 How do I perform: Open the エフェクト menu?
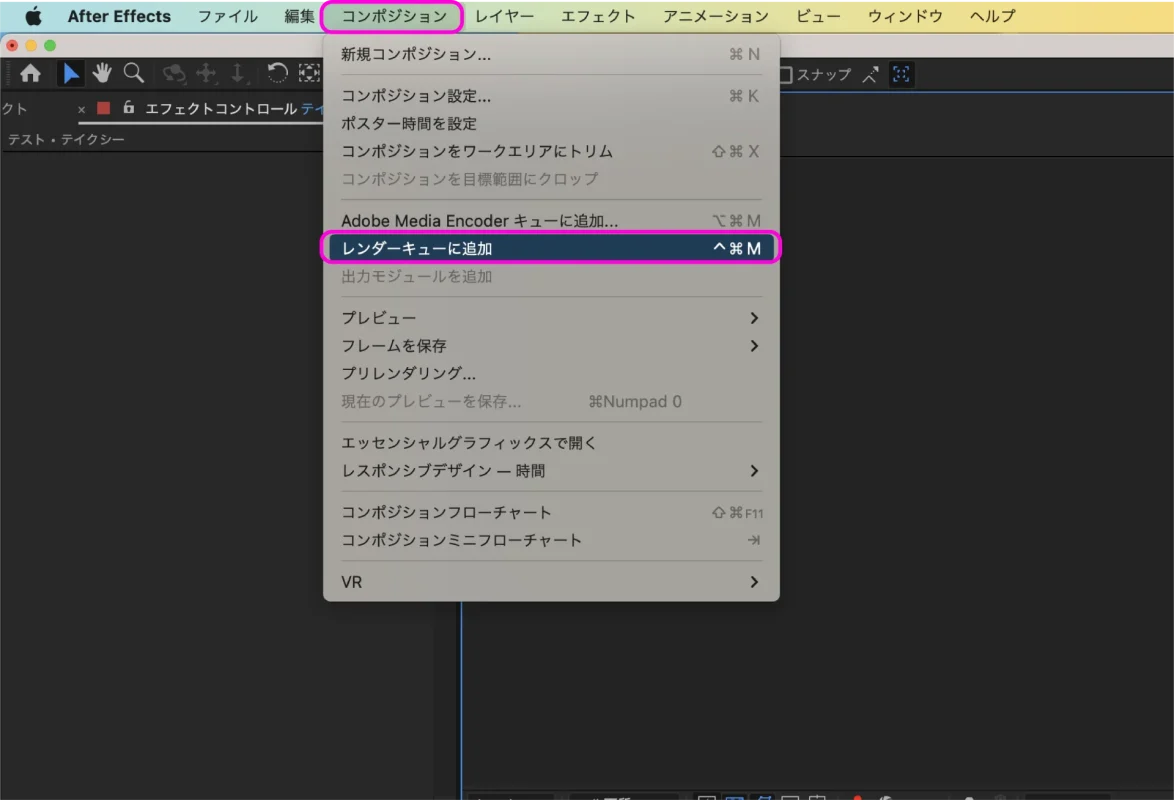pos(597,16)
